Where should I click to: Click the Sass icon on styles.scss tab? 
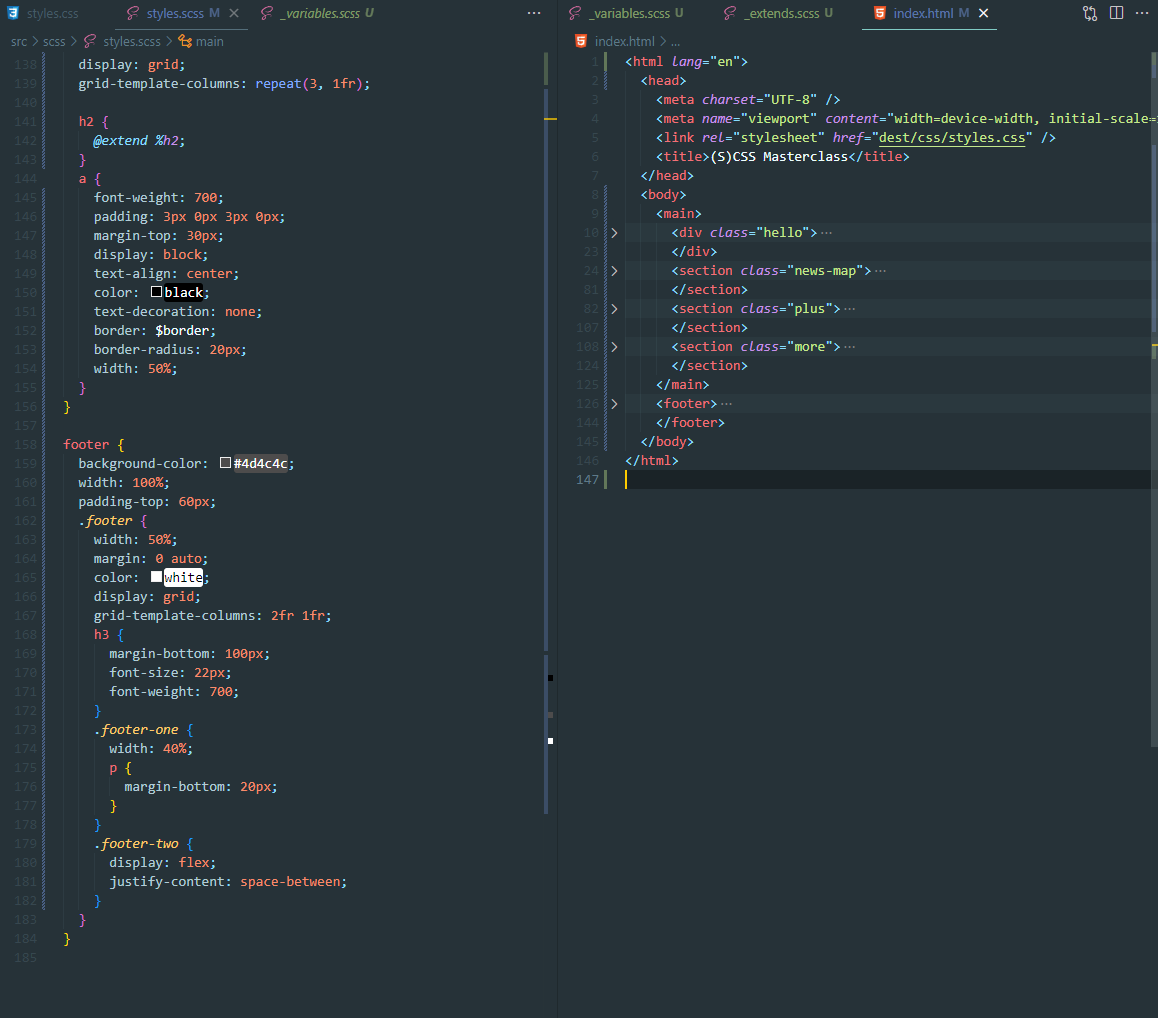coord(133,13)
